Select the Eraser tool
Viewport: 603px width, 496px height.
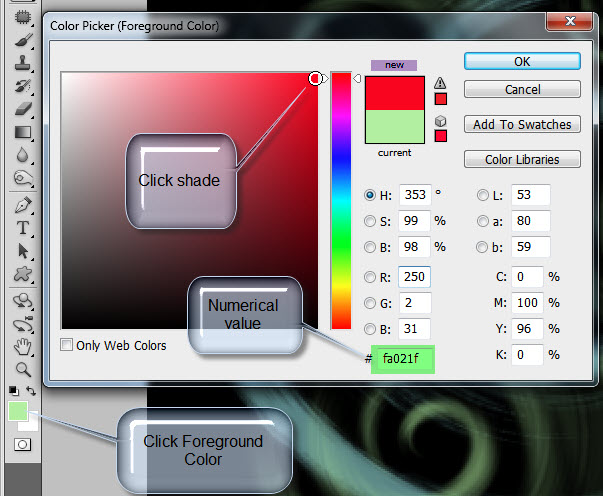(x=23, y=109)
